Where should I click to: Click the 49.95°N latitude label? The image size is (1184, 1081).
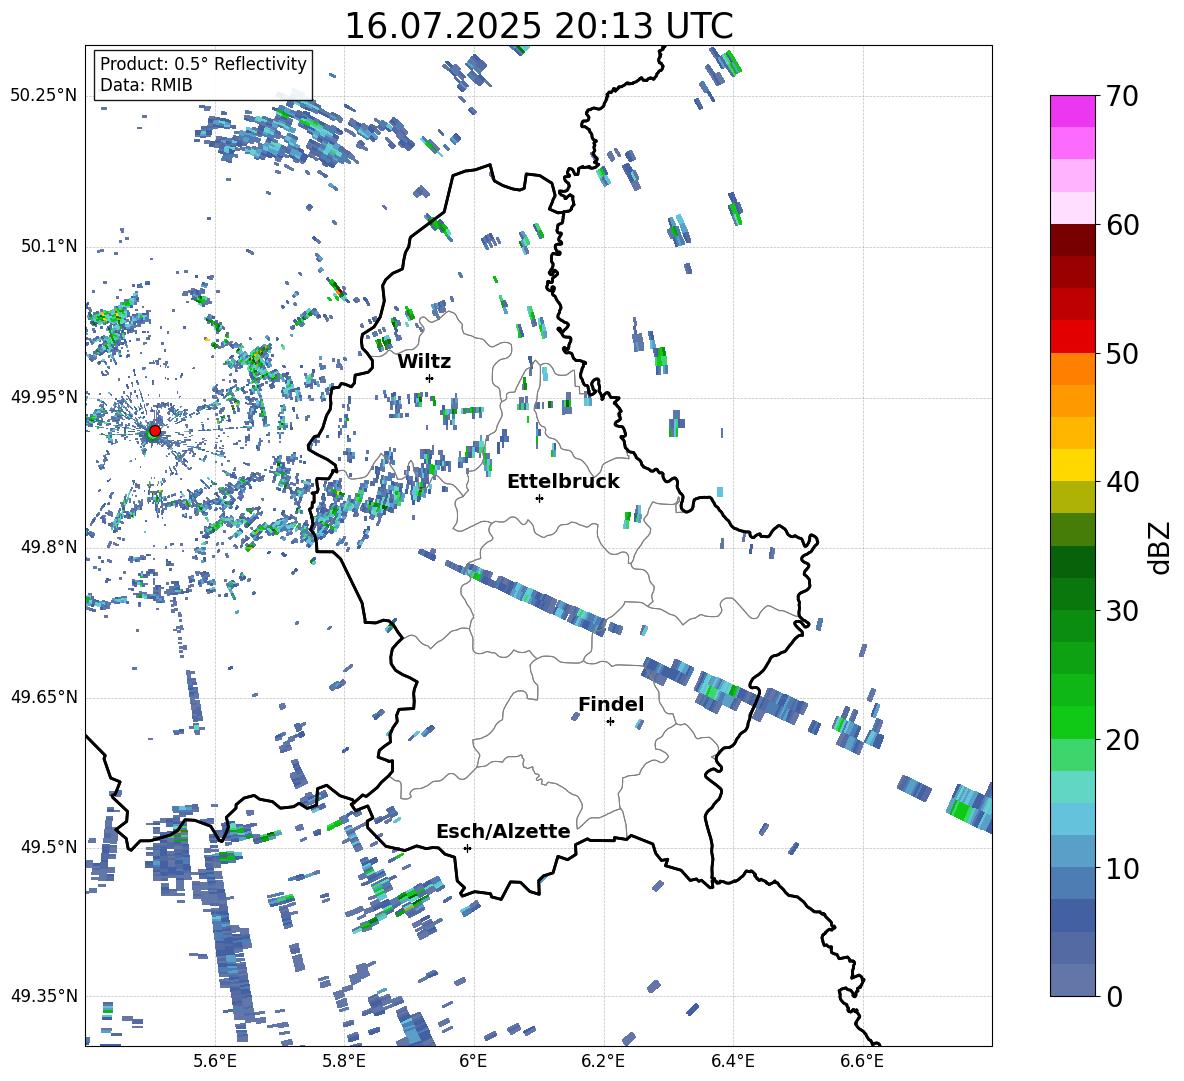(x=44, y=396)
